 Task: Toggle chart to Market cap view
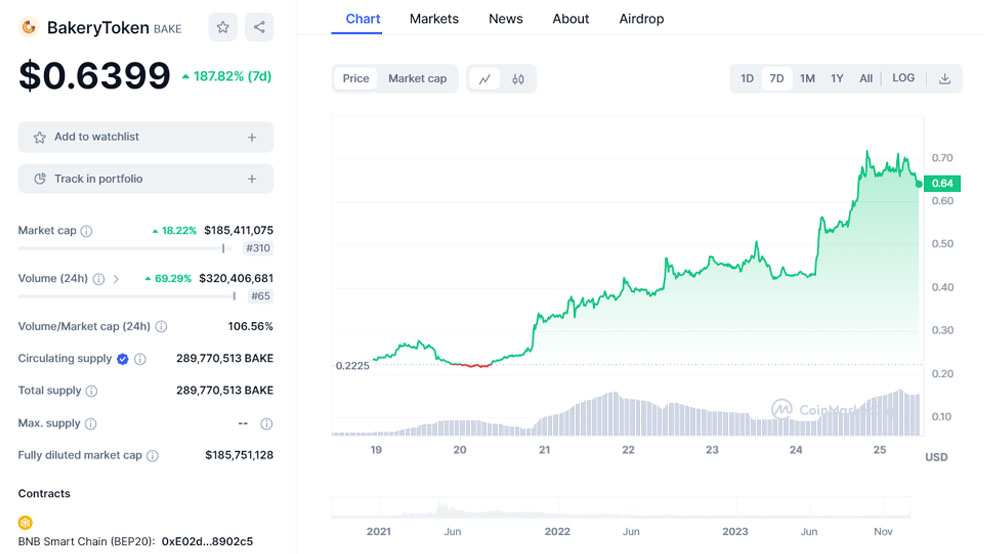(417, 79)
